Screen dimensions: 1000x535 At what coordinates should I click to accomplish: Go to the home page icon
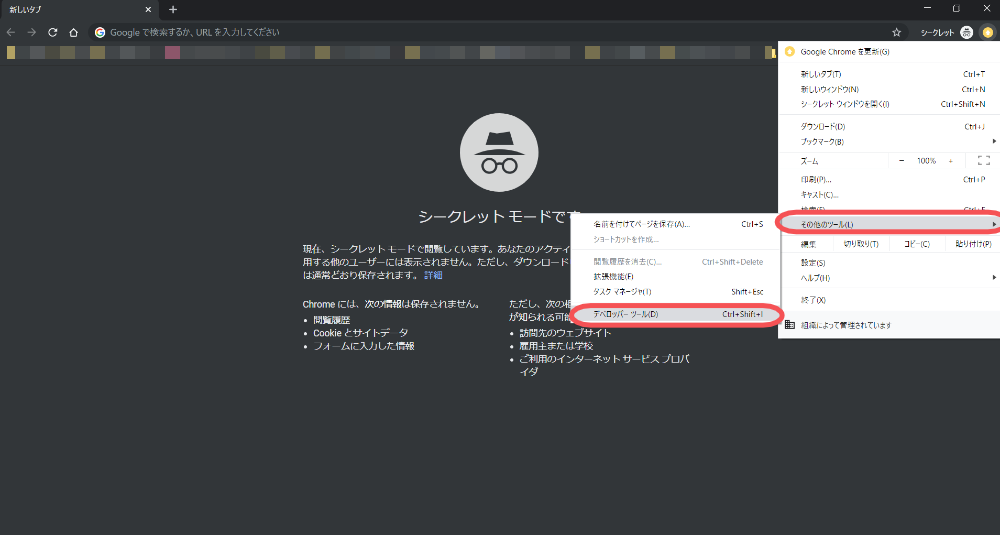pyautogui.click(x=74, y=33)
